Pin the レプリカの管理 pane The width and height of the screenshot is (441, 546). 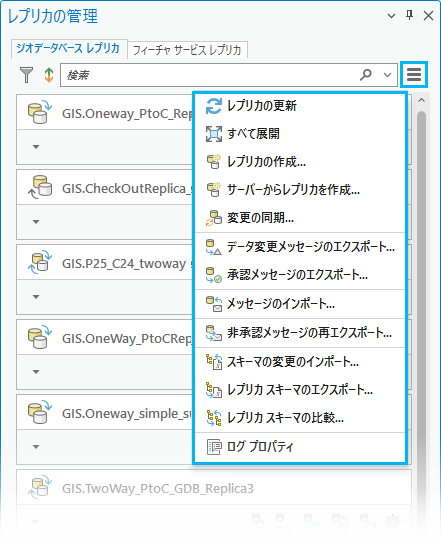410,15
